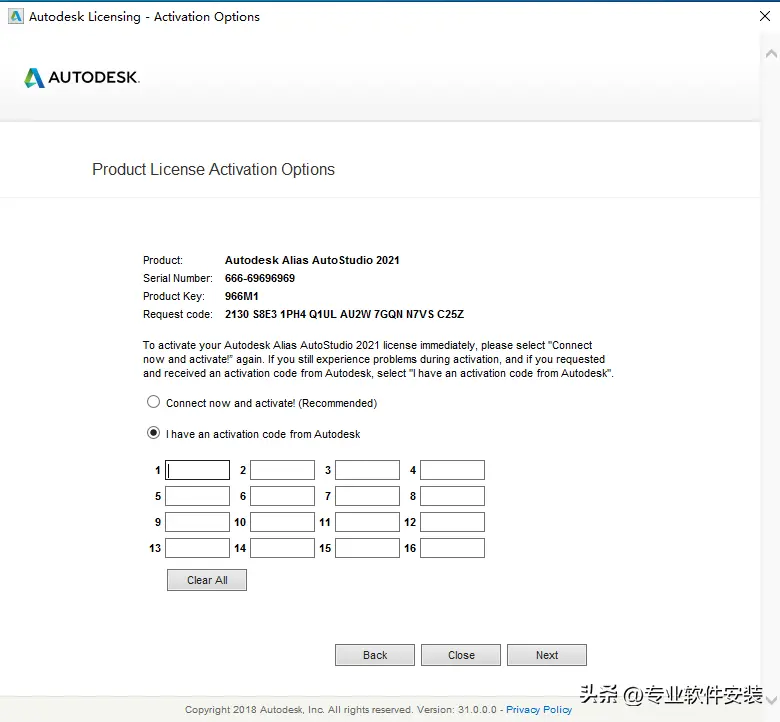Click activation code field 16
Viewport: 780px width, 722px height.
coord(453,548)
